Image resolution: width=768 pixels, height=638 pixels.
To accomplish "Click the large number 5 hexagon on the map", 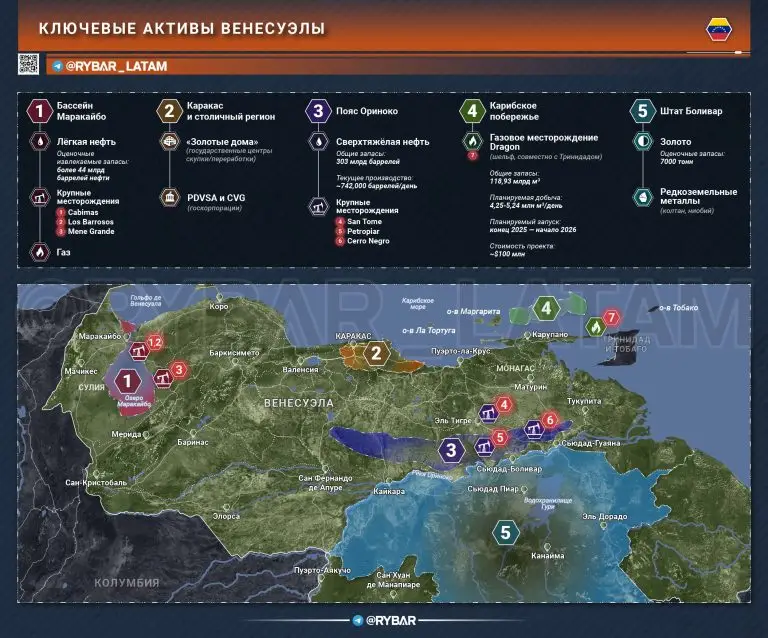I will tap(505, 533).
